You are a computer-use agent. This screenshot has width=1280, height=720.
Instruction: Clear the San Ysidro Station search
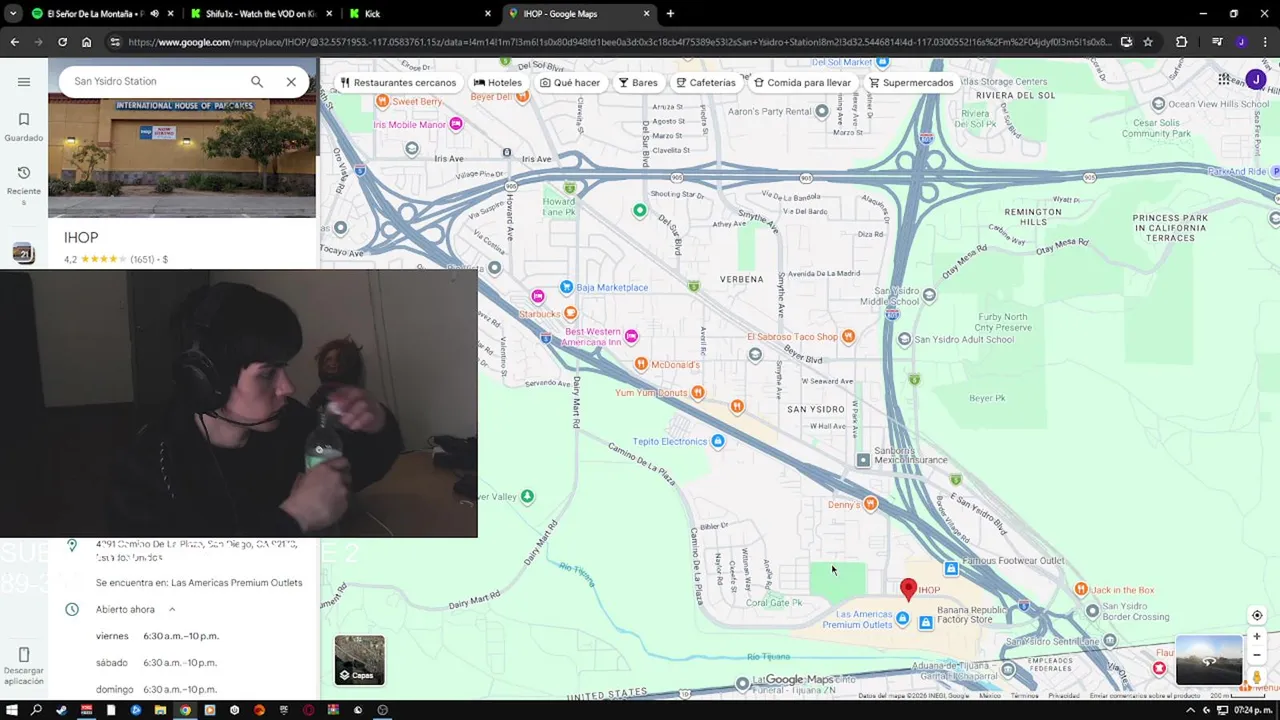pyautogui.click(x=291, y=82)
